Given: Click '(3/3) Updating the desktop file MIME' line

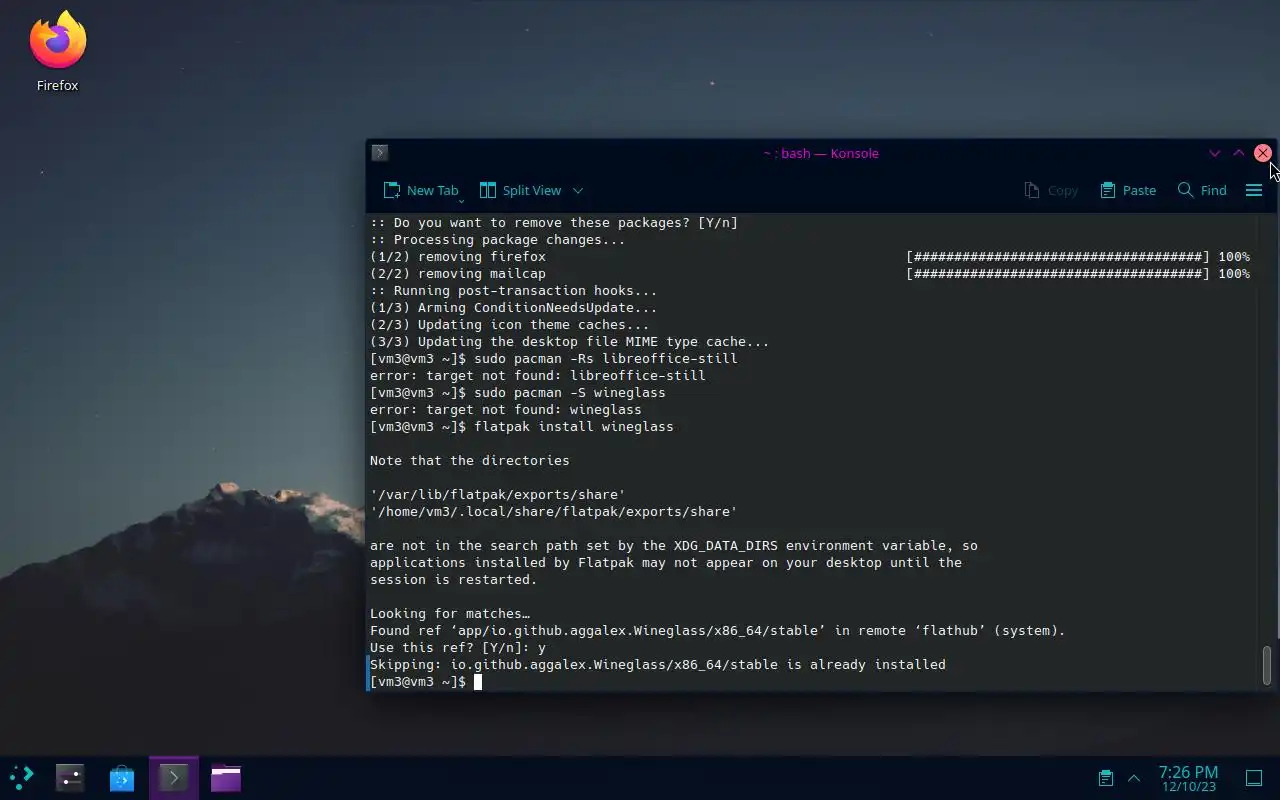Looking at the screenshot, I should point(570,342).
